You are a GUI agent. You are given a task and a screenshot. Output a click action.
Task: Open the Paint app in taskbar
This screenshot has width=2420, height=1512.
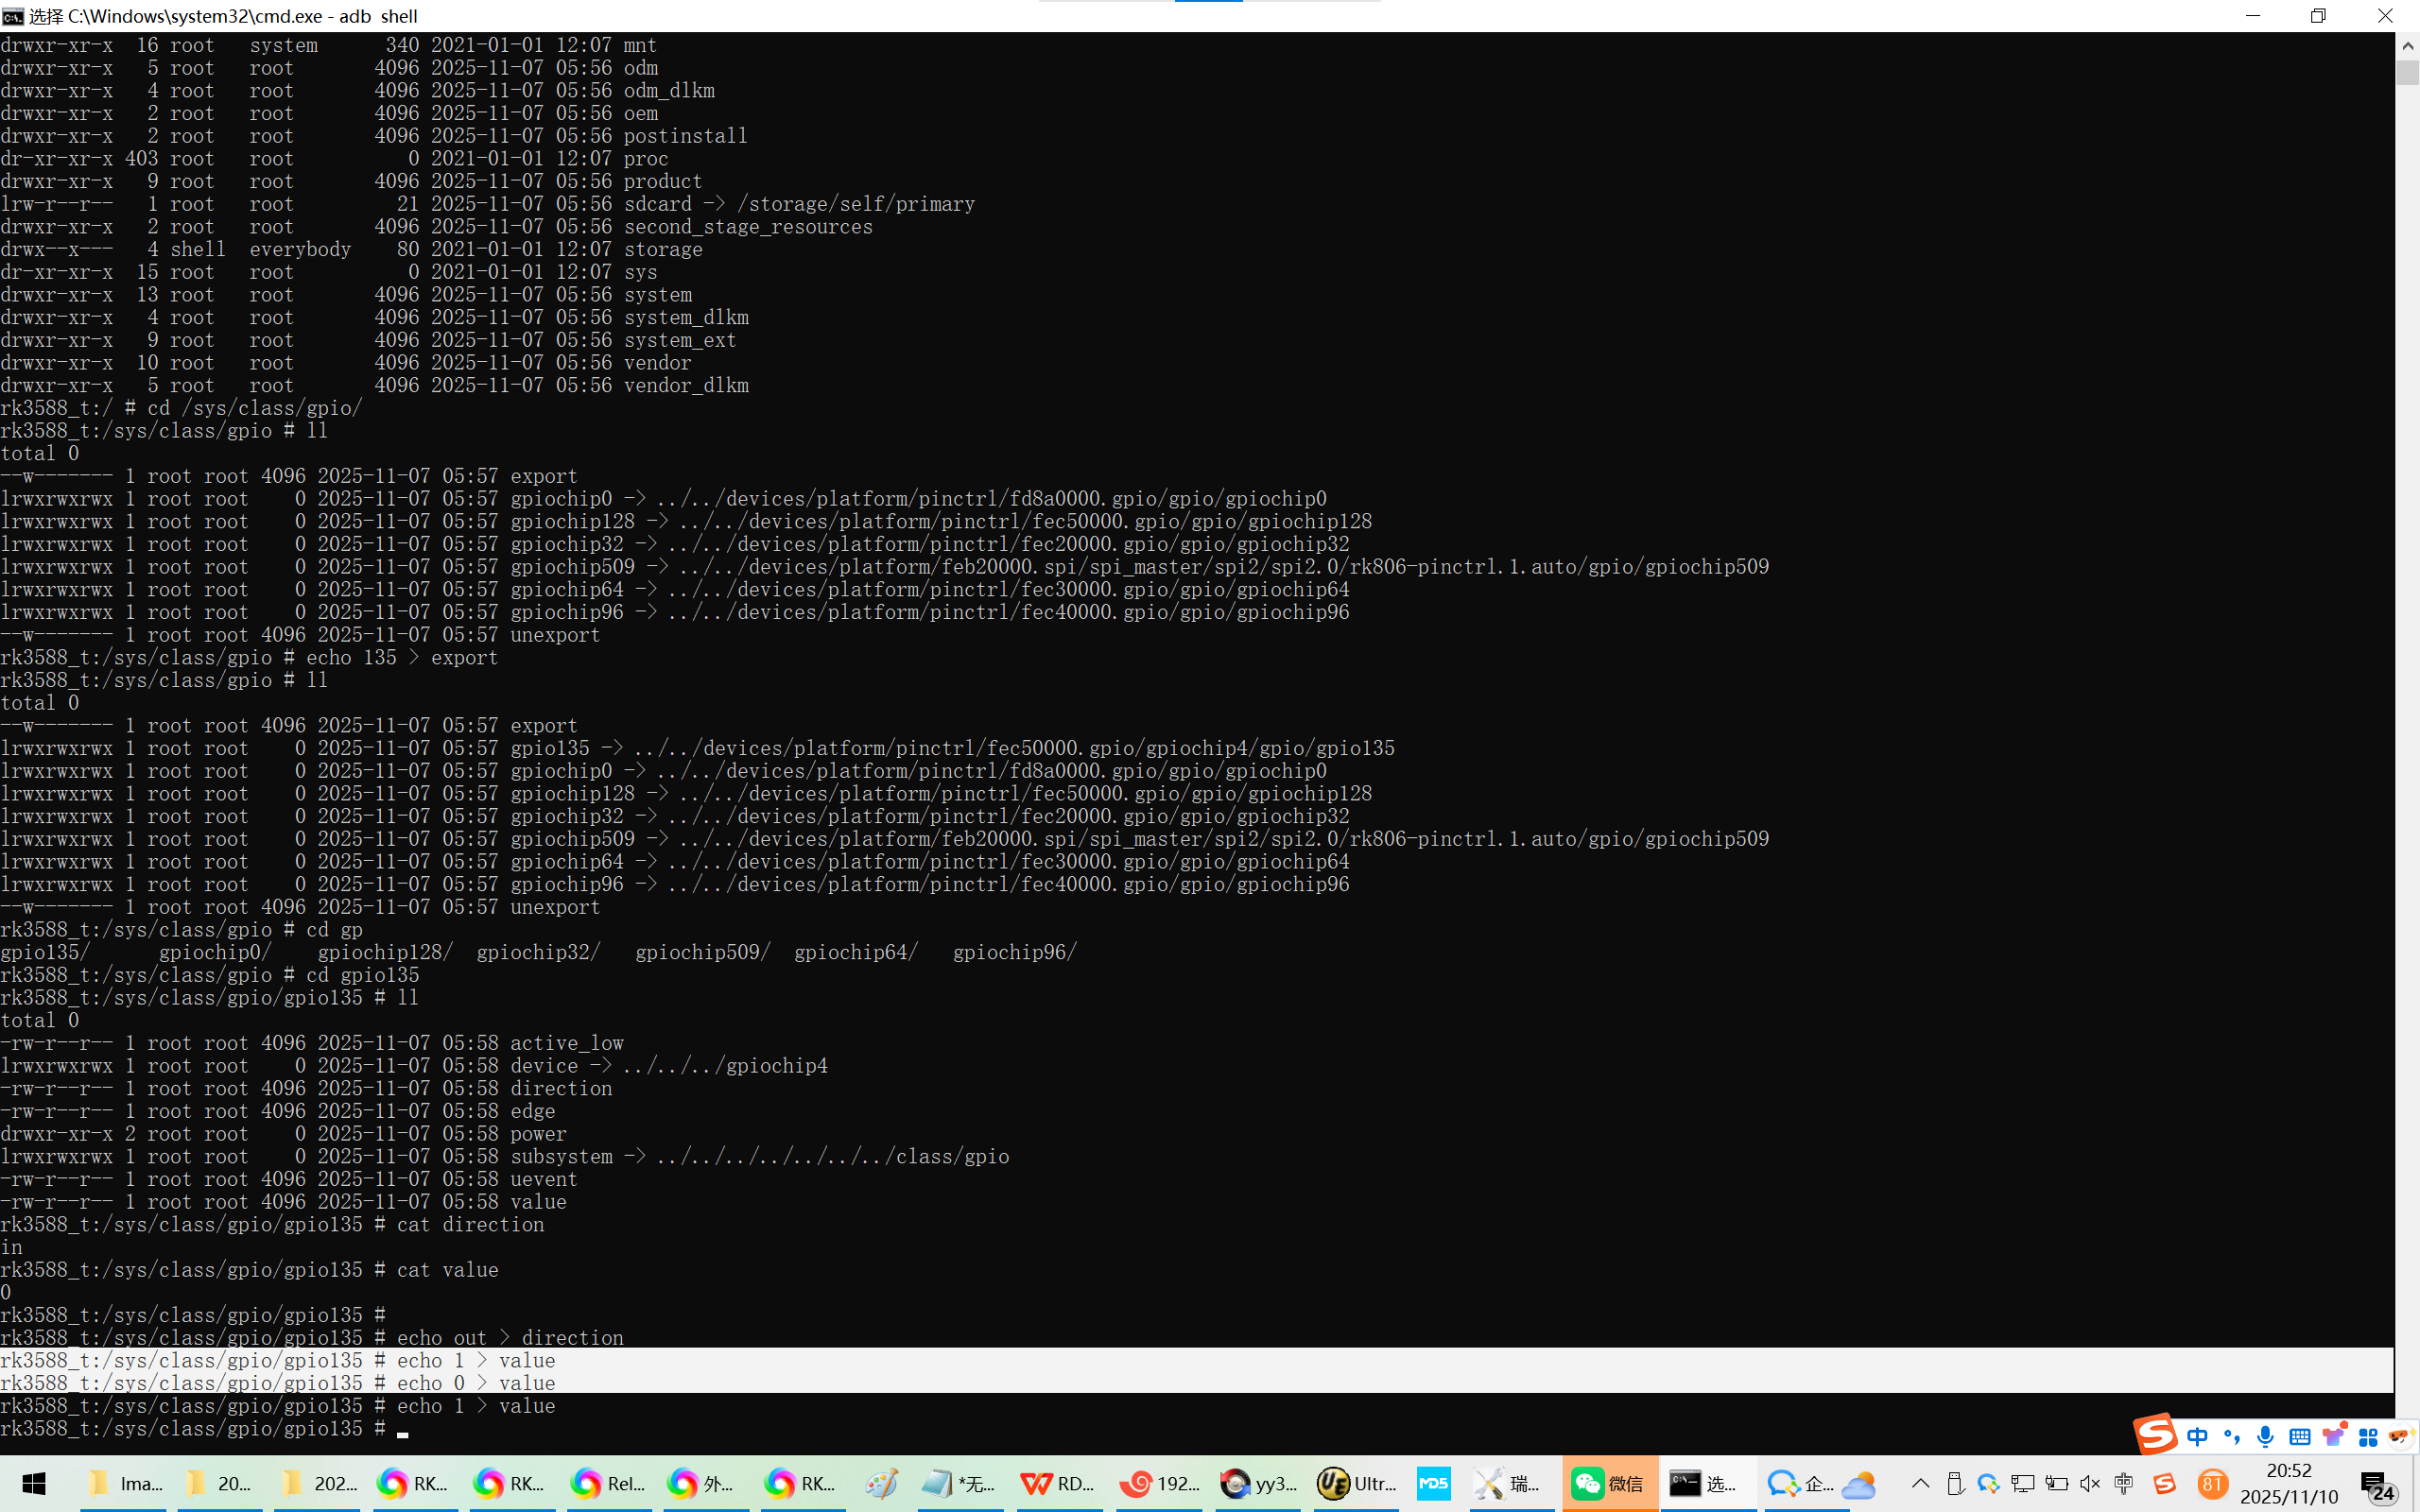881,1484
